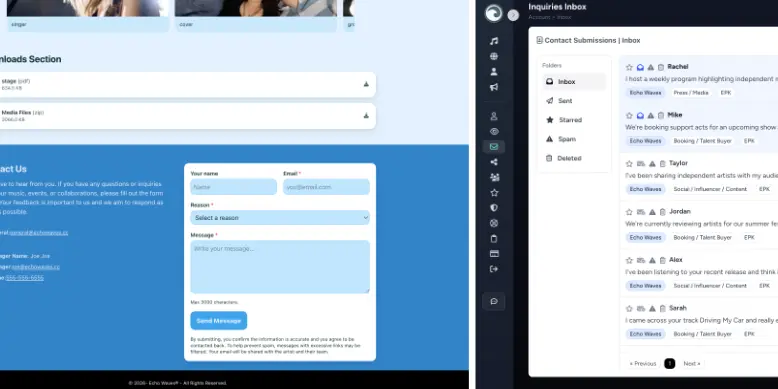Go to Next page of inbox
The width and height of the screenshot is (778, 389).
692,364
